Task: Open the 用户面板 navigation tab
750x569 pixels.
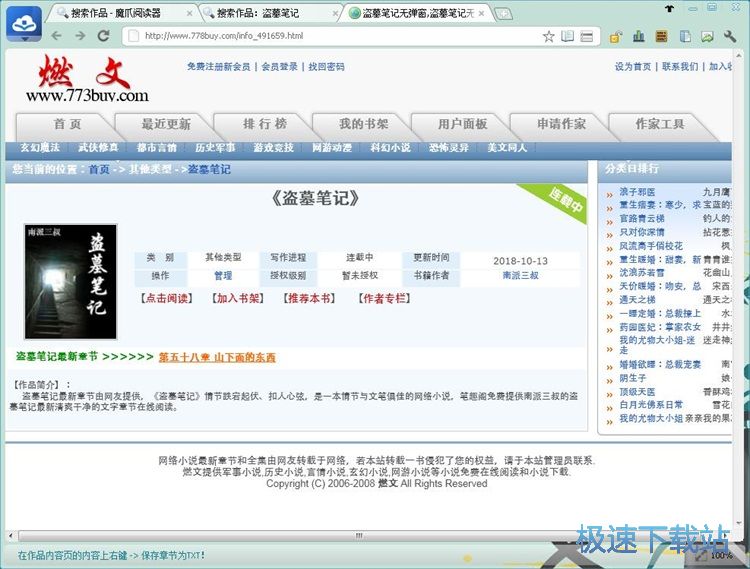Action: [x=463, y=124]
